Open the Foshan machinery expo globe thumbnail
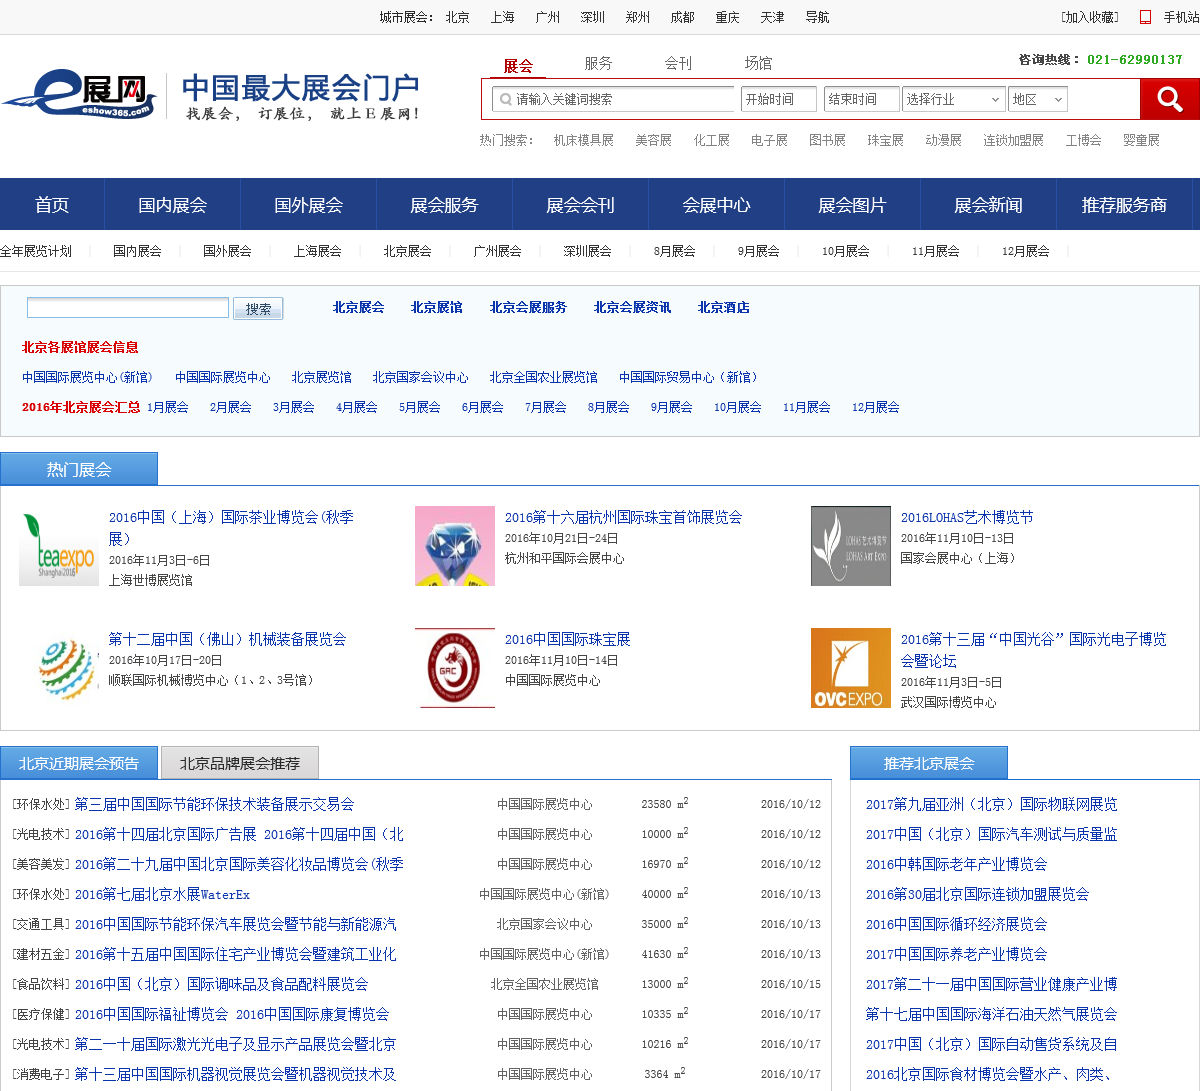Viewport: 1200px width, 1091px height. click(59, 668)
